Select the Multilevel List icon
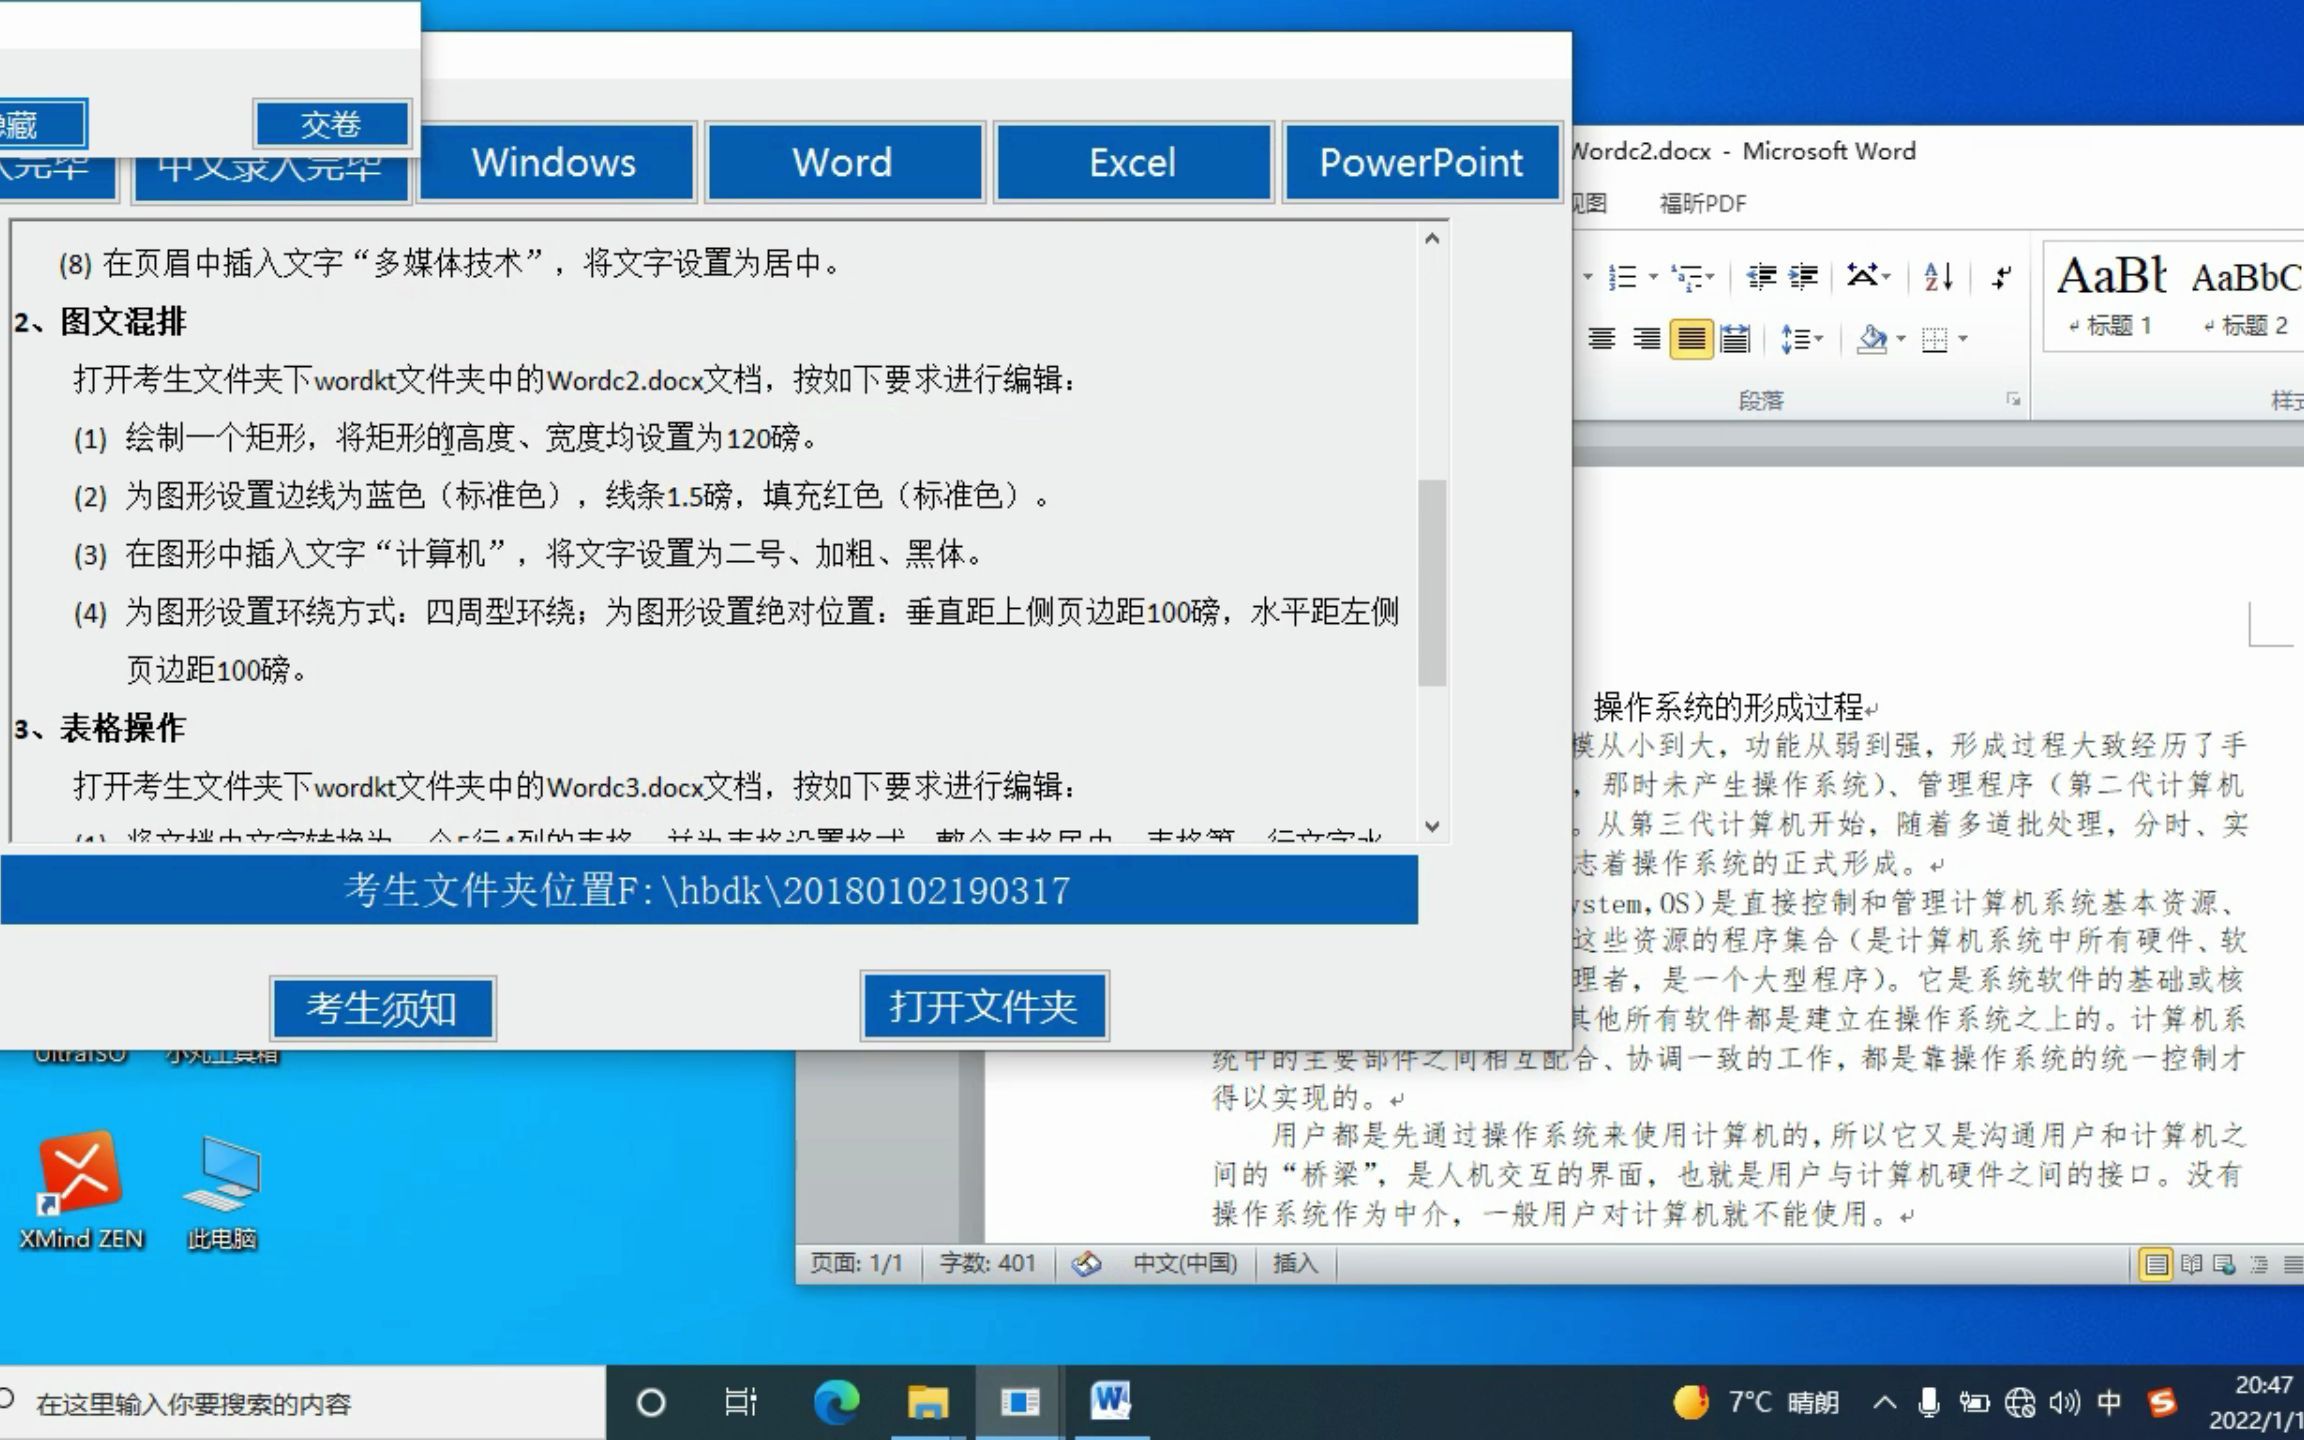 pyautogui.click(x=1689, y=277)
